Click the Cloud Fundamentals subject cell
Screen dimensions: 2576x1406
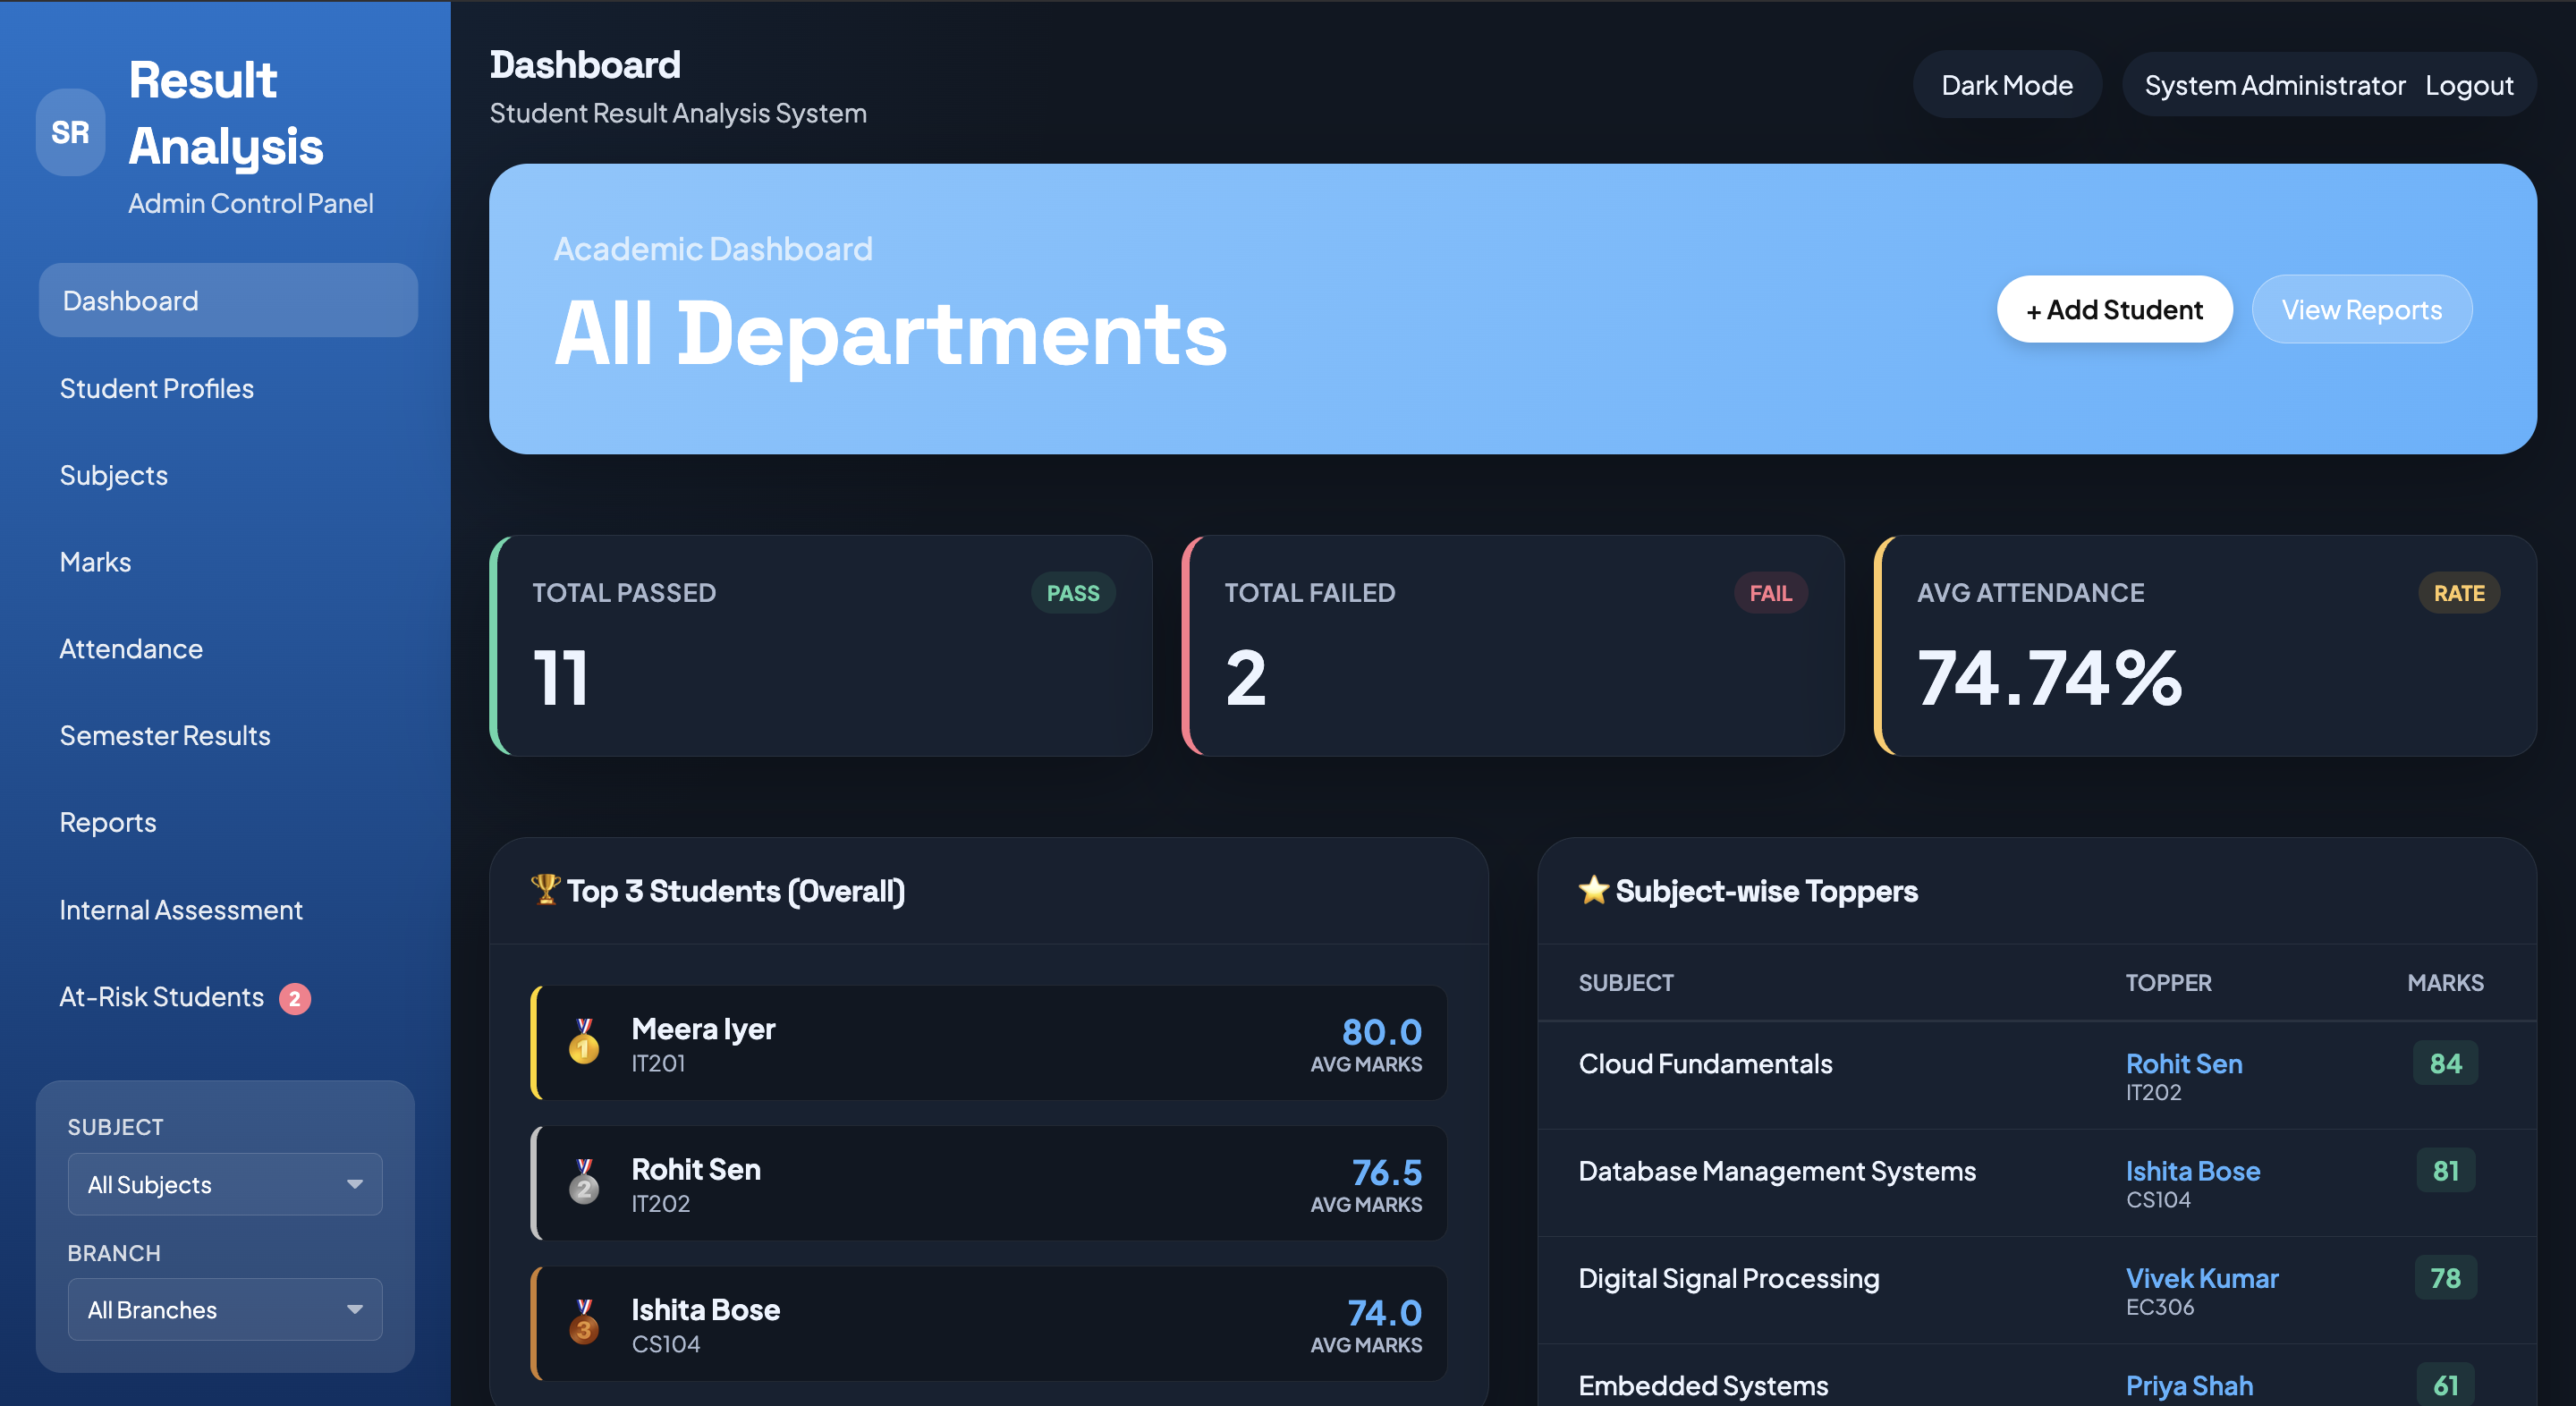click(1705, 1064)
